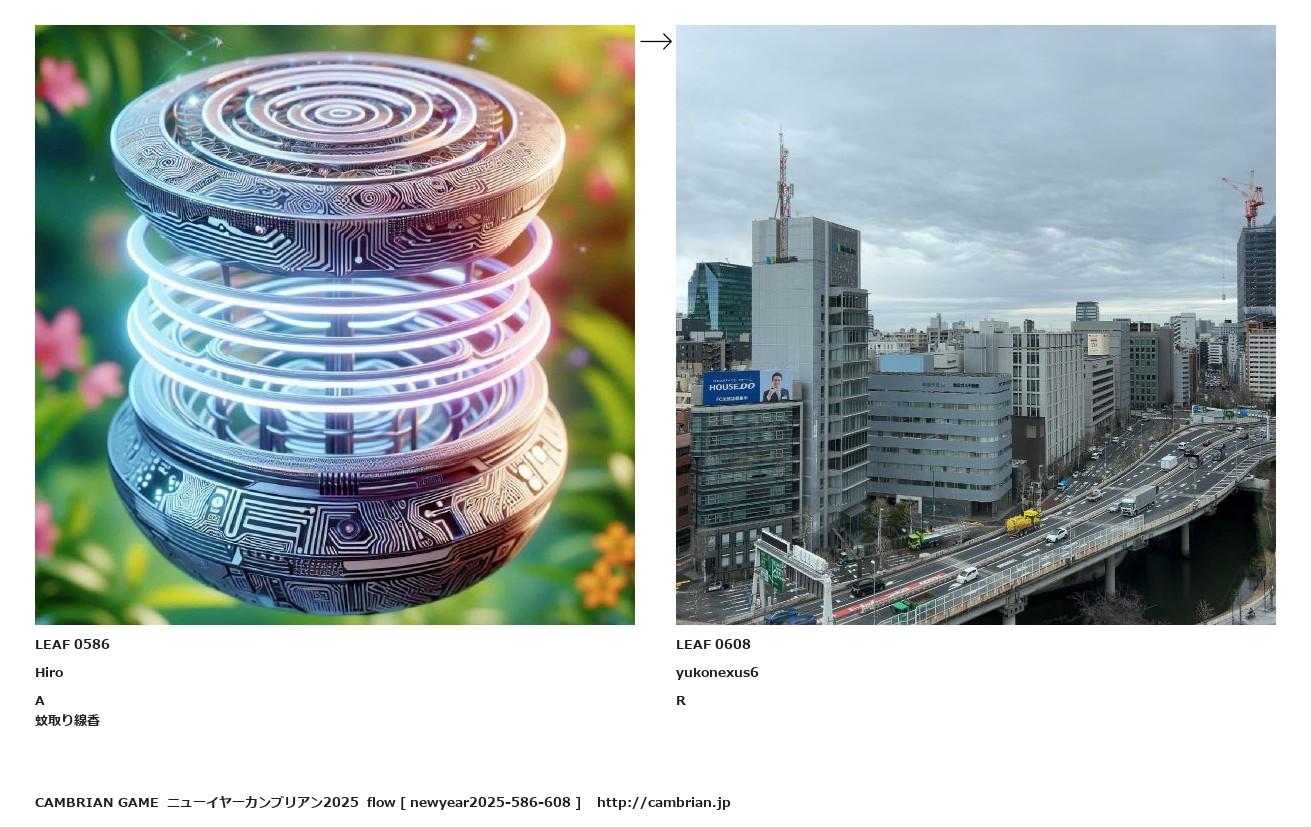The width and height of the screenshot is (1311, 827).
Task: Click the letter A under Hiro
Action: pos(40,700)
